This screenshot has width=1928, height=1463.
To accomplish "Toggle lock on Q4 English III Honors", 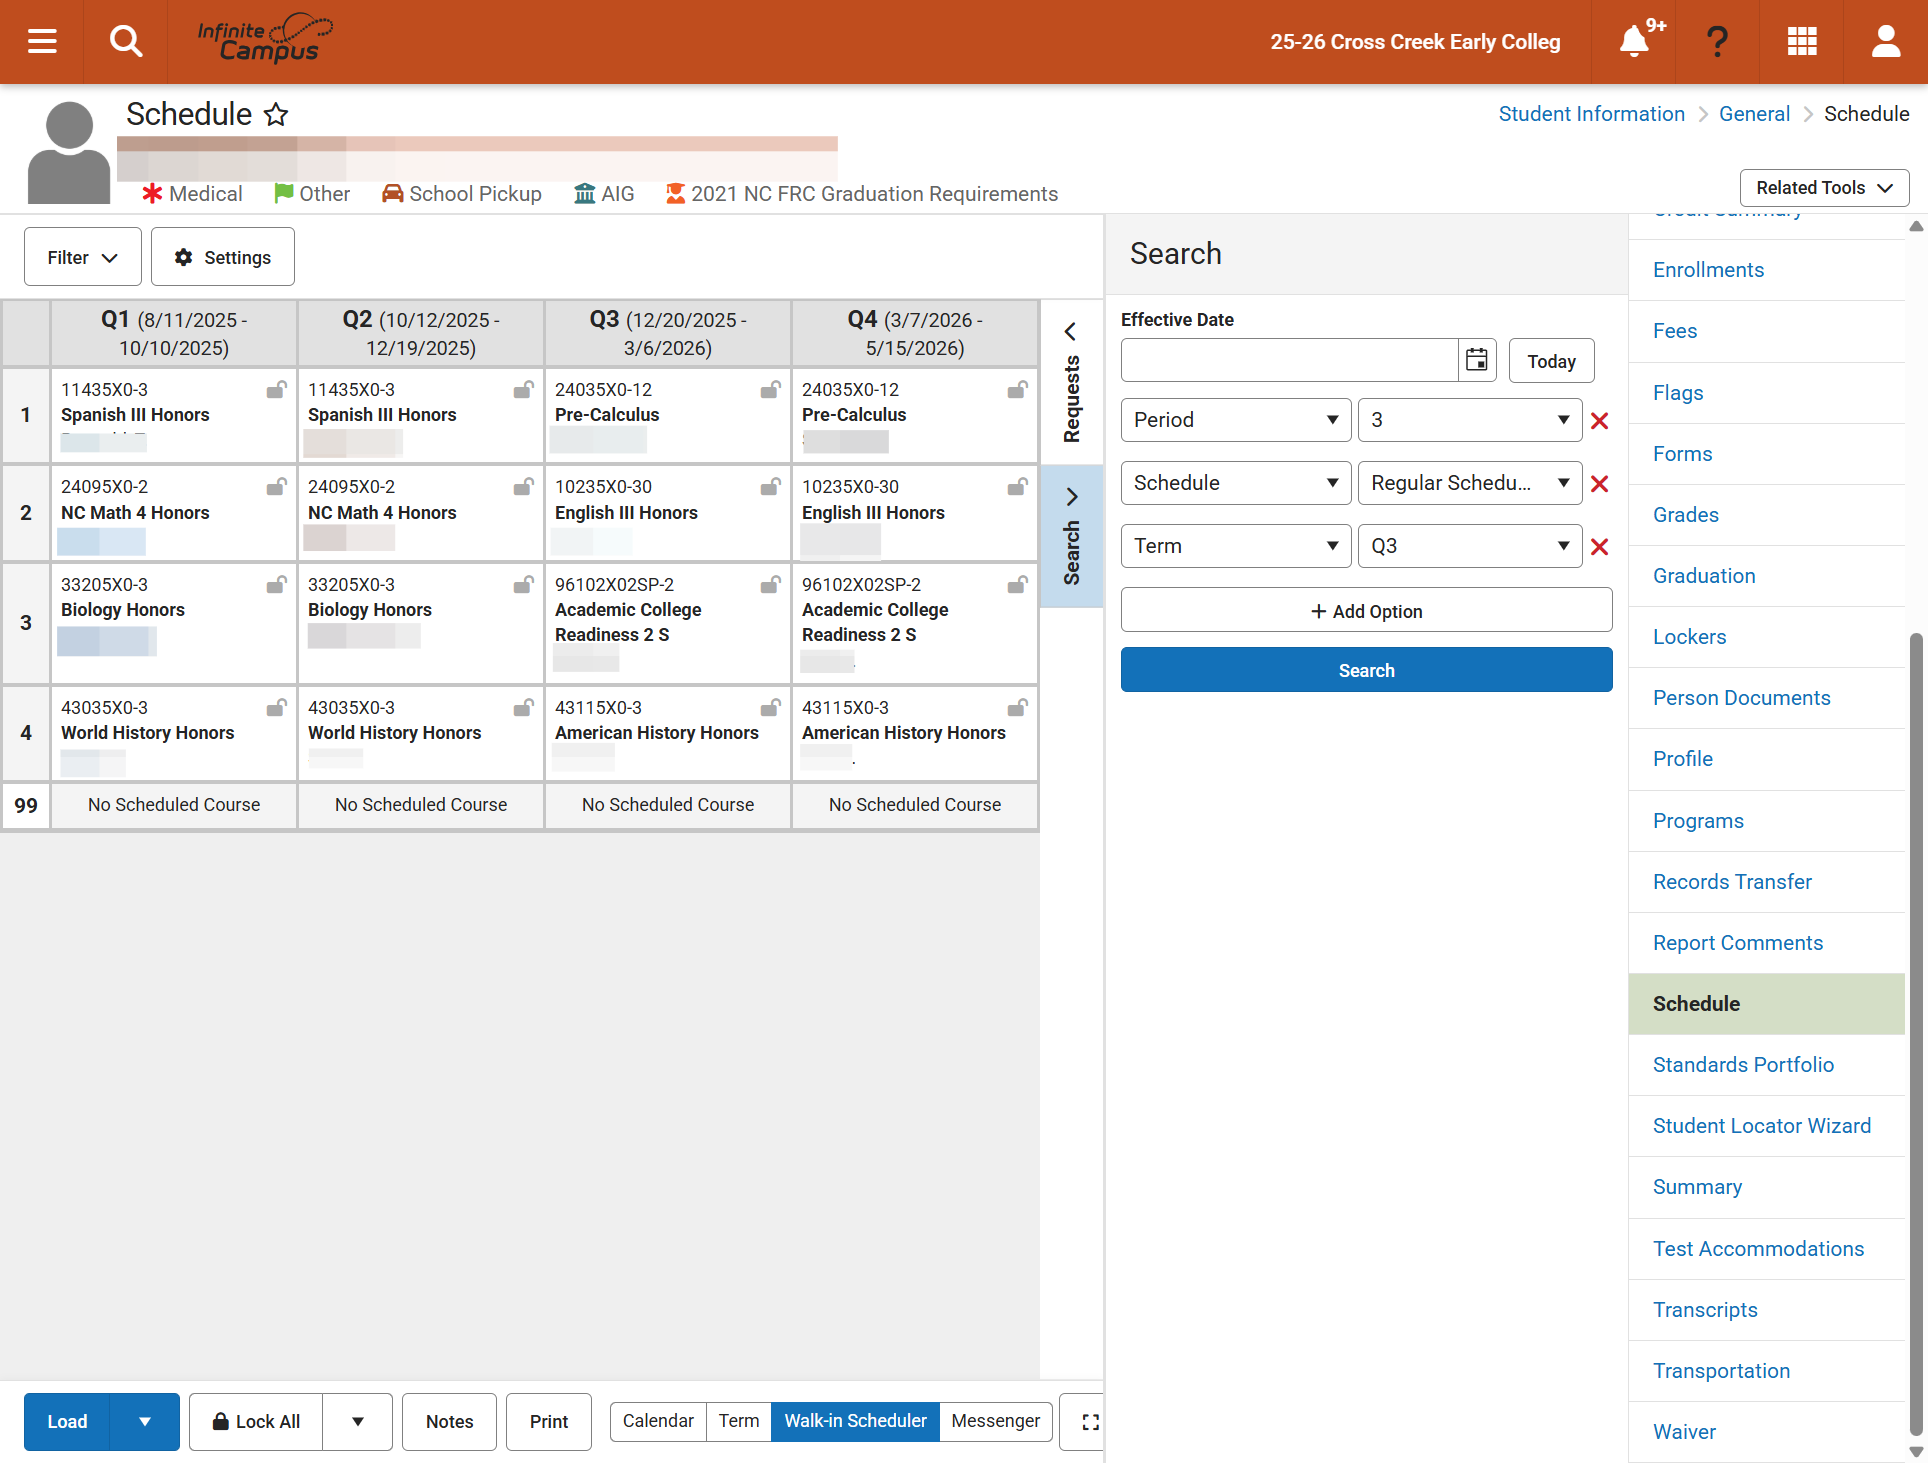I will coord(1018,487).
